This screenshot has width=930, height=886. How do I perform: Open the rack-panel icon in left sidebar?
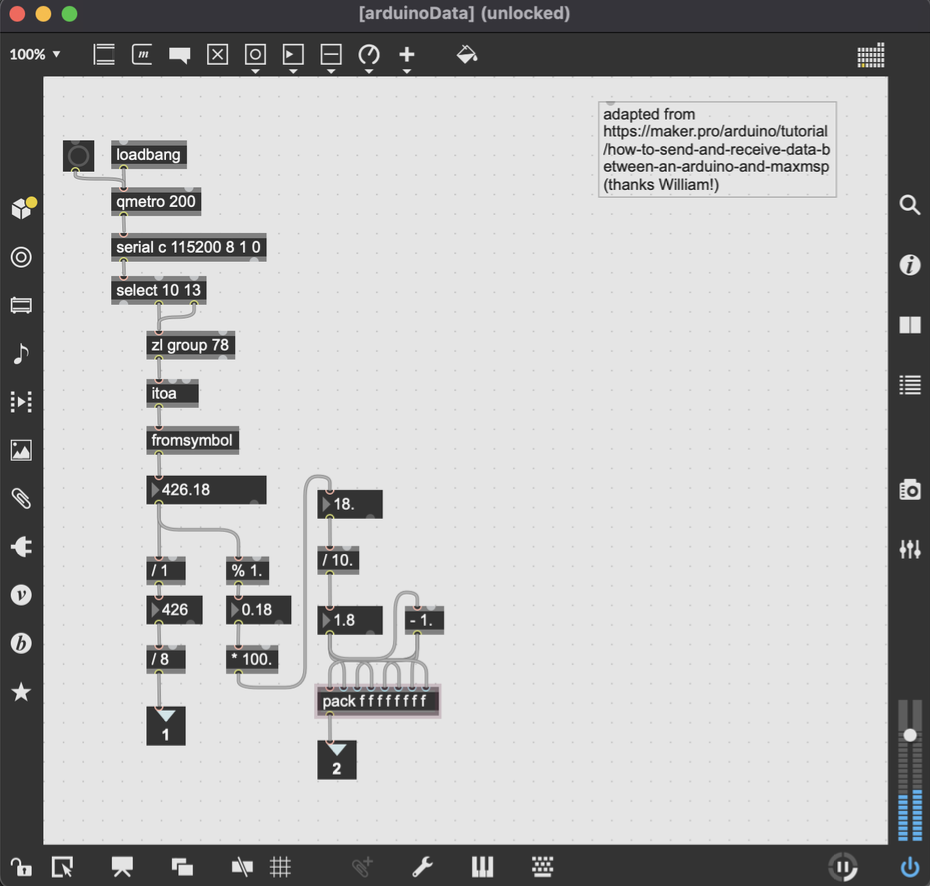click(21, 305)
